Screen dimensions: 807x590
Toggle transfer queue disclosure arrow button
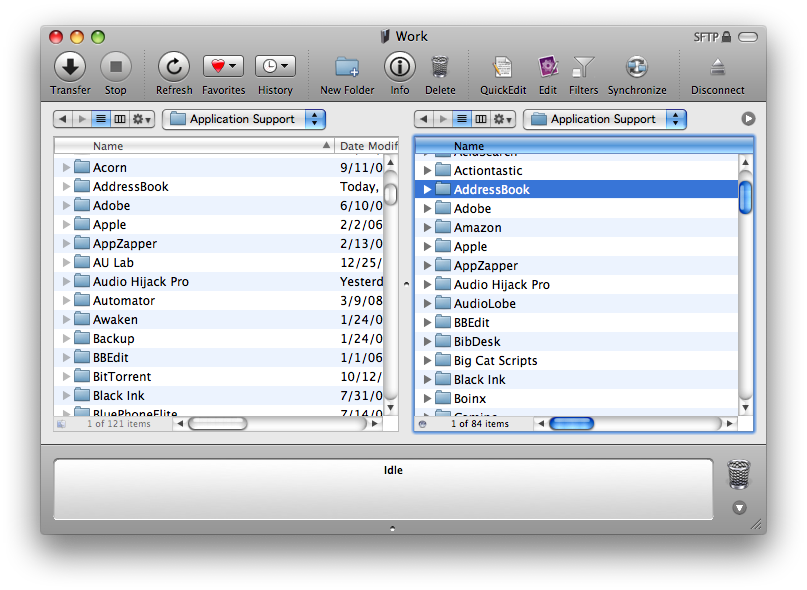740,508
